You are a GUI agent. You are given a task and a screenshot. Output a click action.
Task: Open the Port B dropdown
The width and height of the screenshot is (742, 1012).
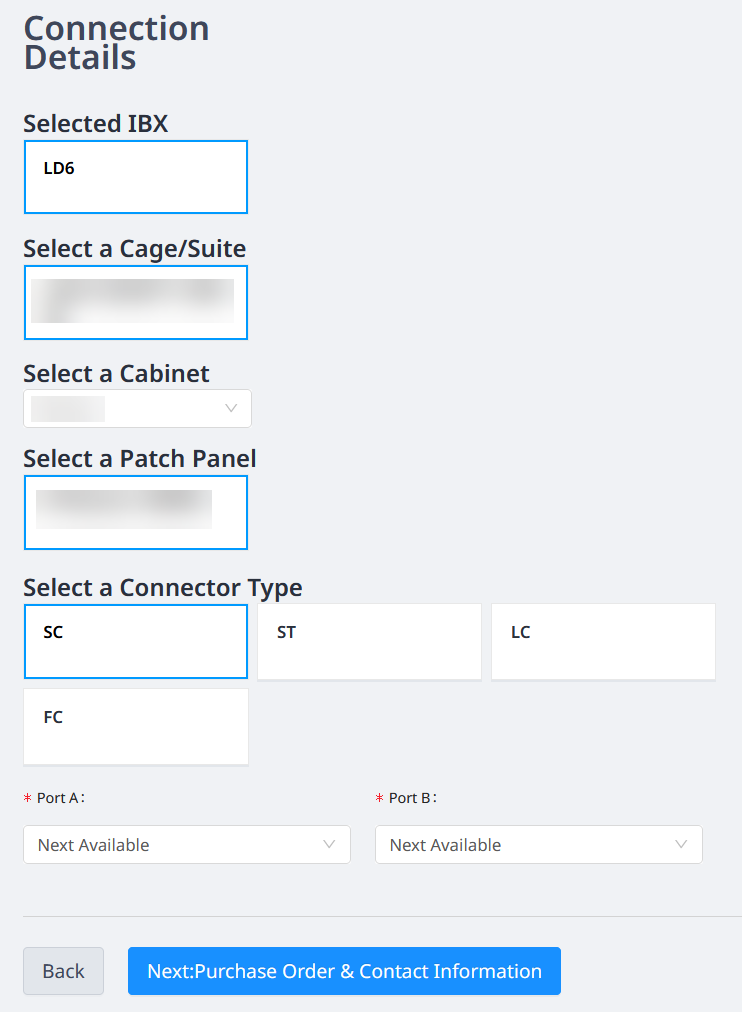[539, 844]
